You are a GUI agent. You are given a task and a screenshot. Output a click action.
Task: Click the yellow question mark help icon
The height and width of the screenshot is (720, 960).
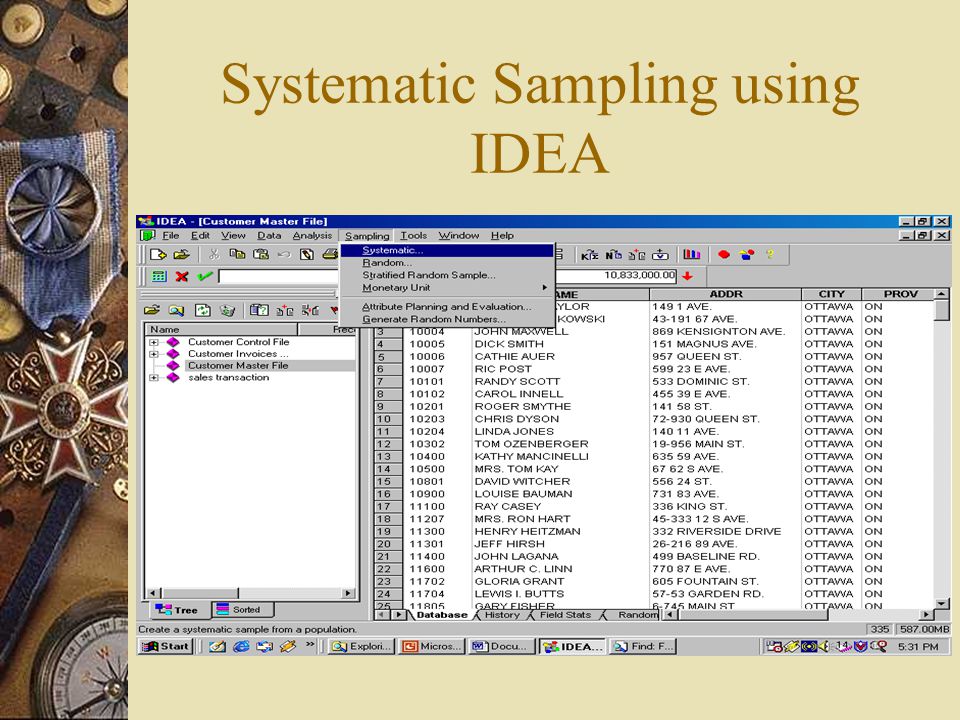pyautogui.click(x=770, y=255)
